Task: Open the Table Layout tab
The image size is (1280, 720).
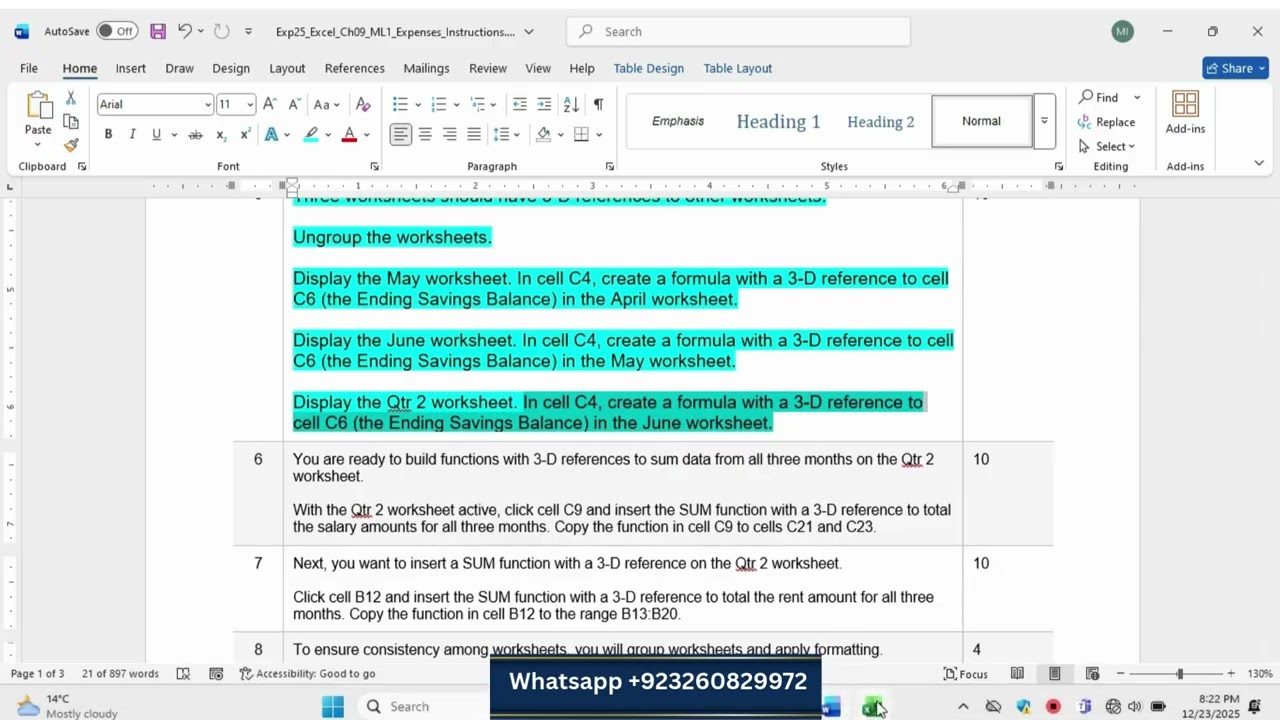Action: (x=737, y=68)
